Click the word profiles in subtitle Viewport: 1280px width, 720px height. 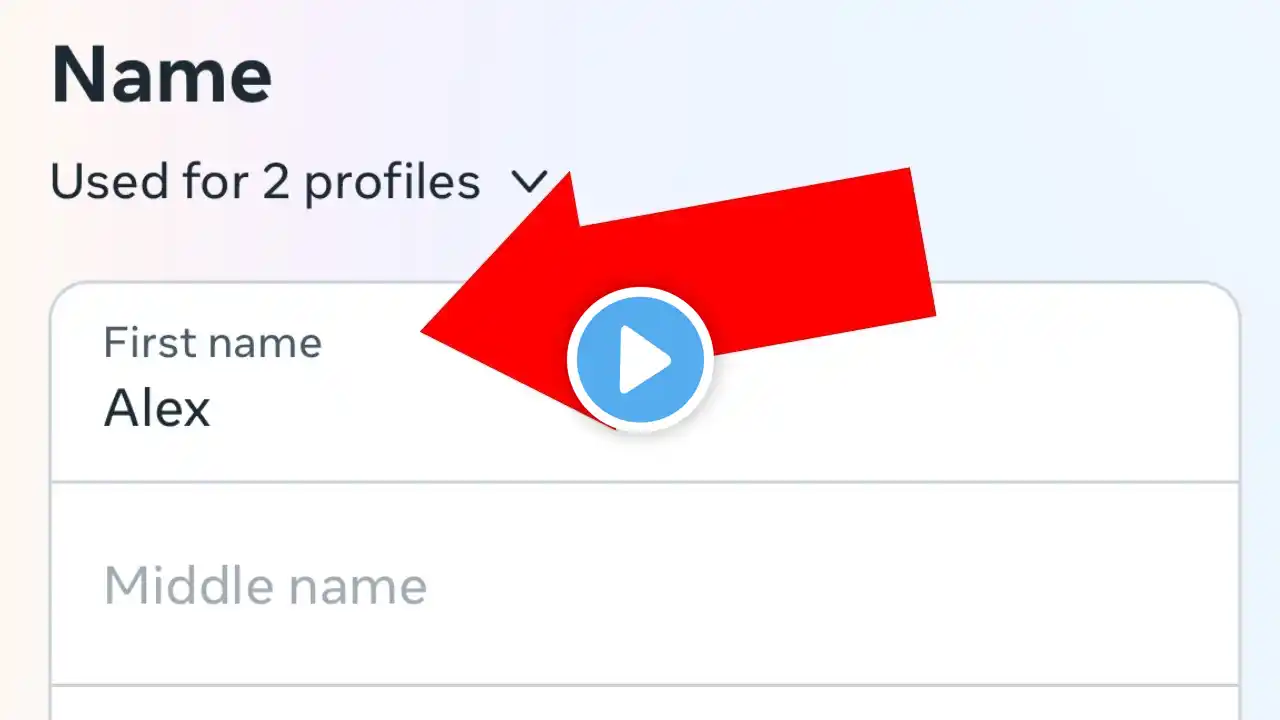(392, 184)
